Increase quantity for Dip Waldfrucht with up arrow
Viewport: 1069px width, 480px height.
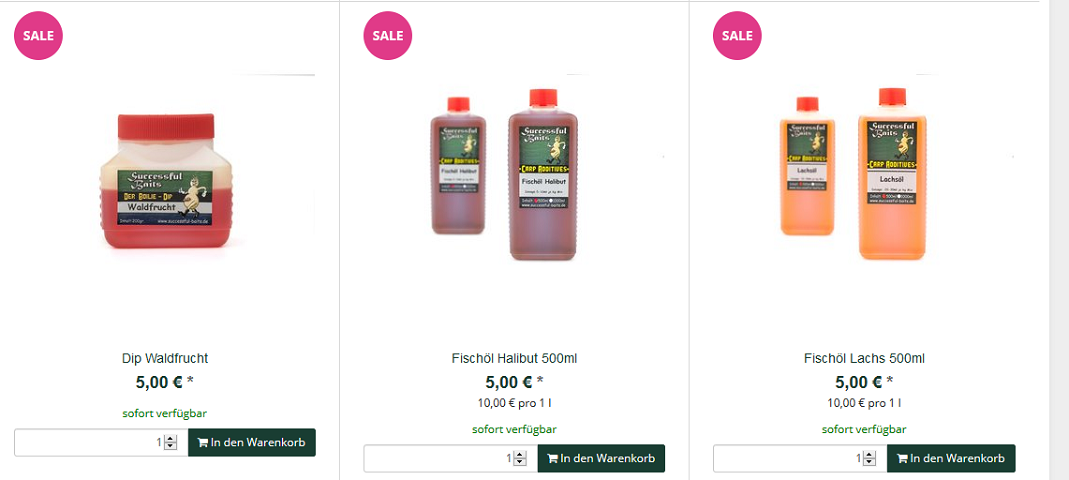(170, 438)
